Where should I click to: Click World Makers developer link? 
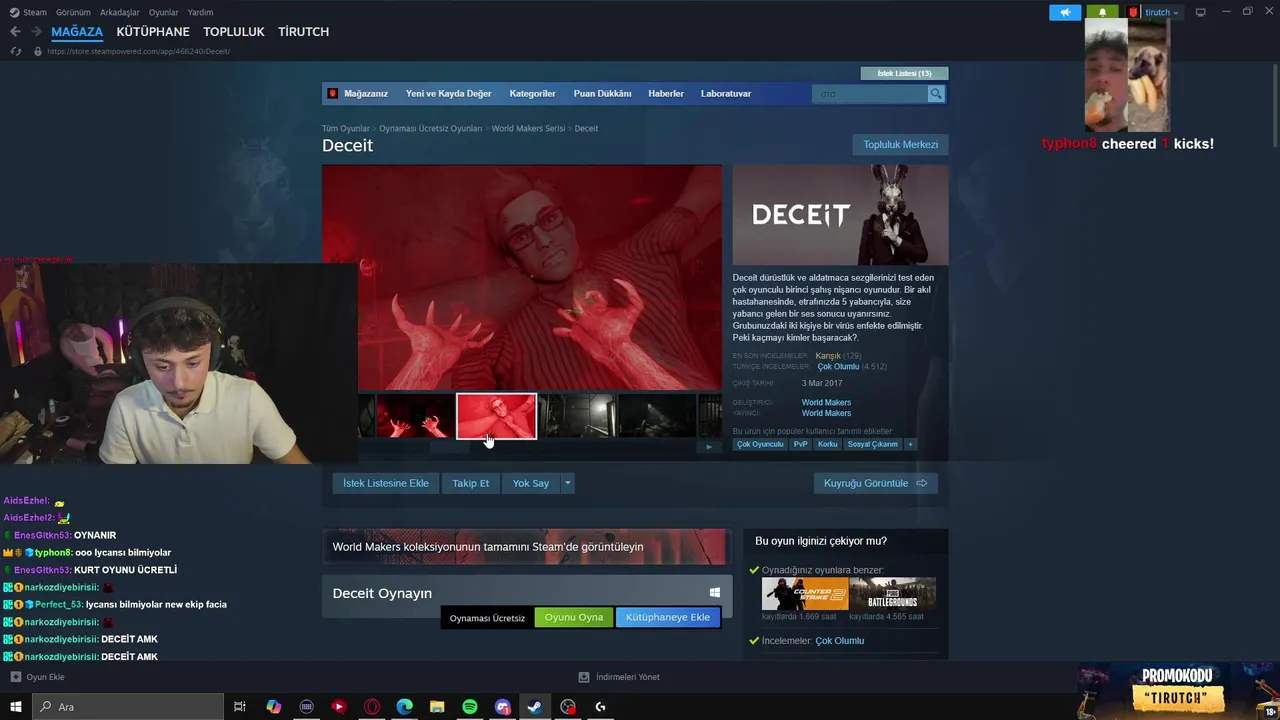[826, 403]
